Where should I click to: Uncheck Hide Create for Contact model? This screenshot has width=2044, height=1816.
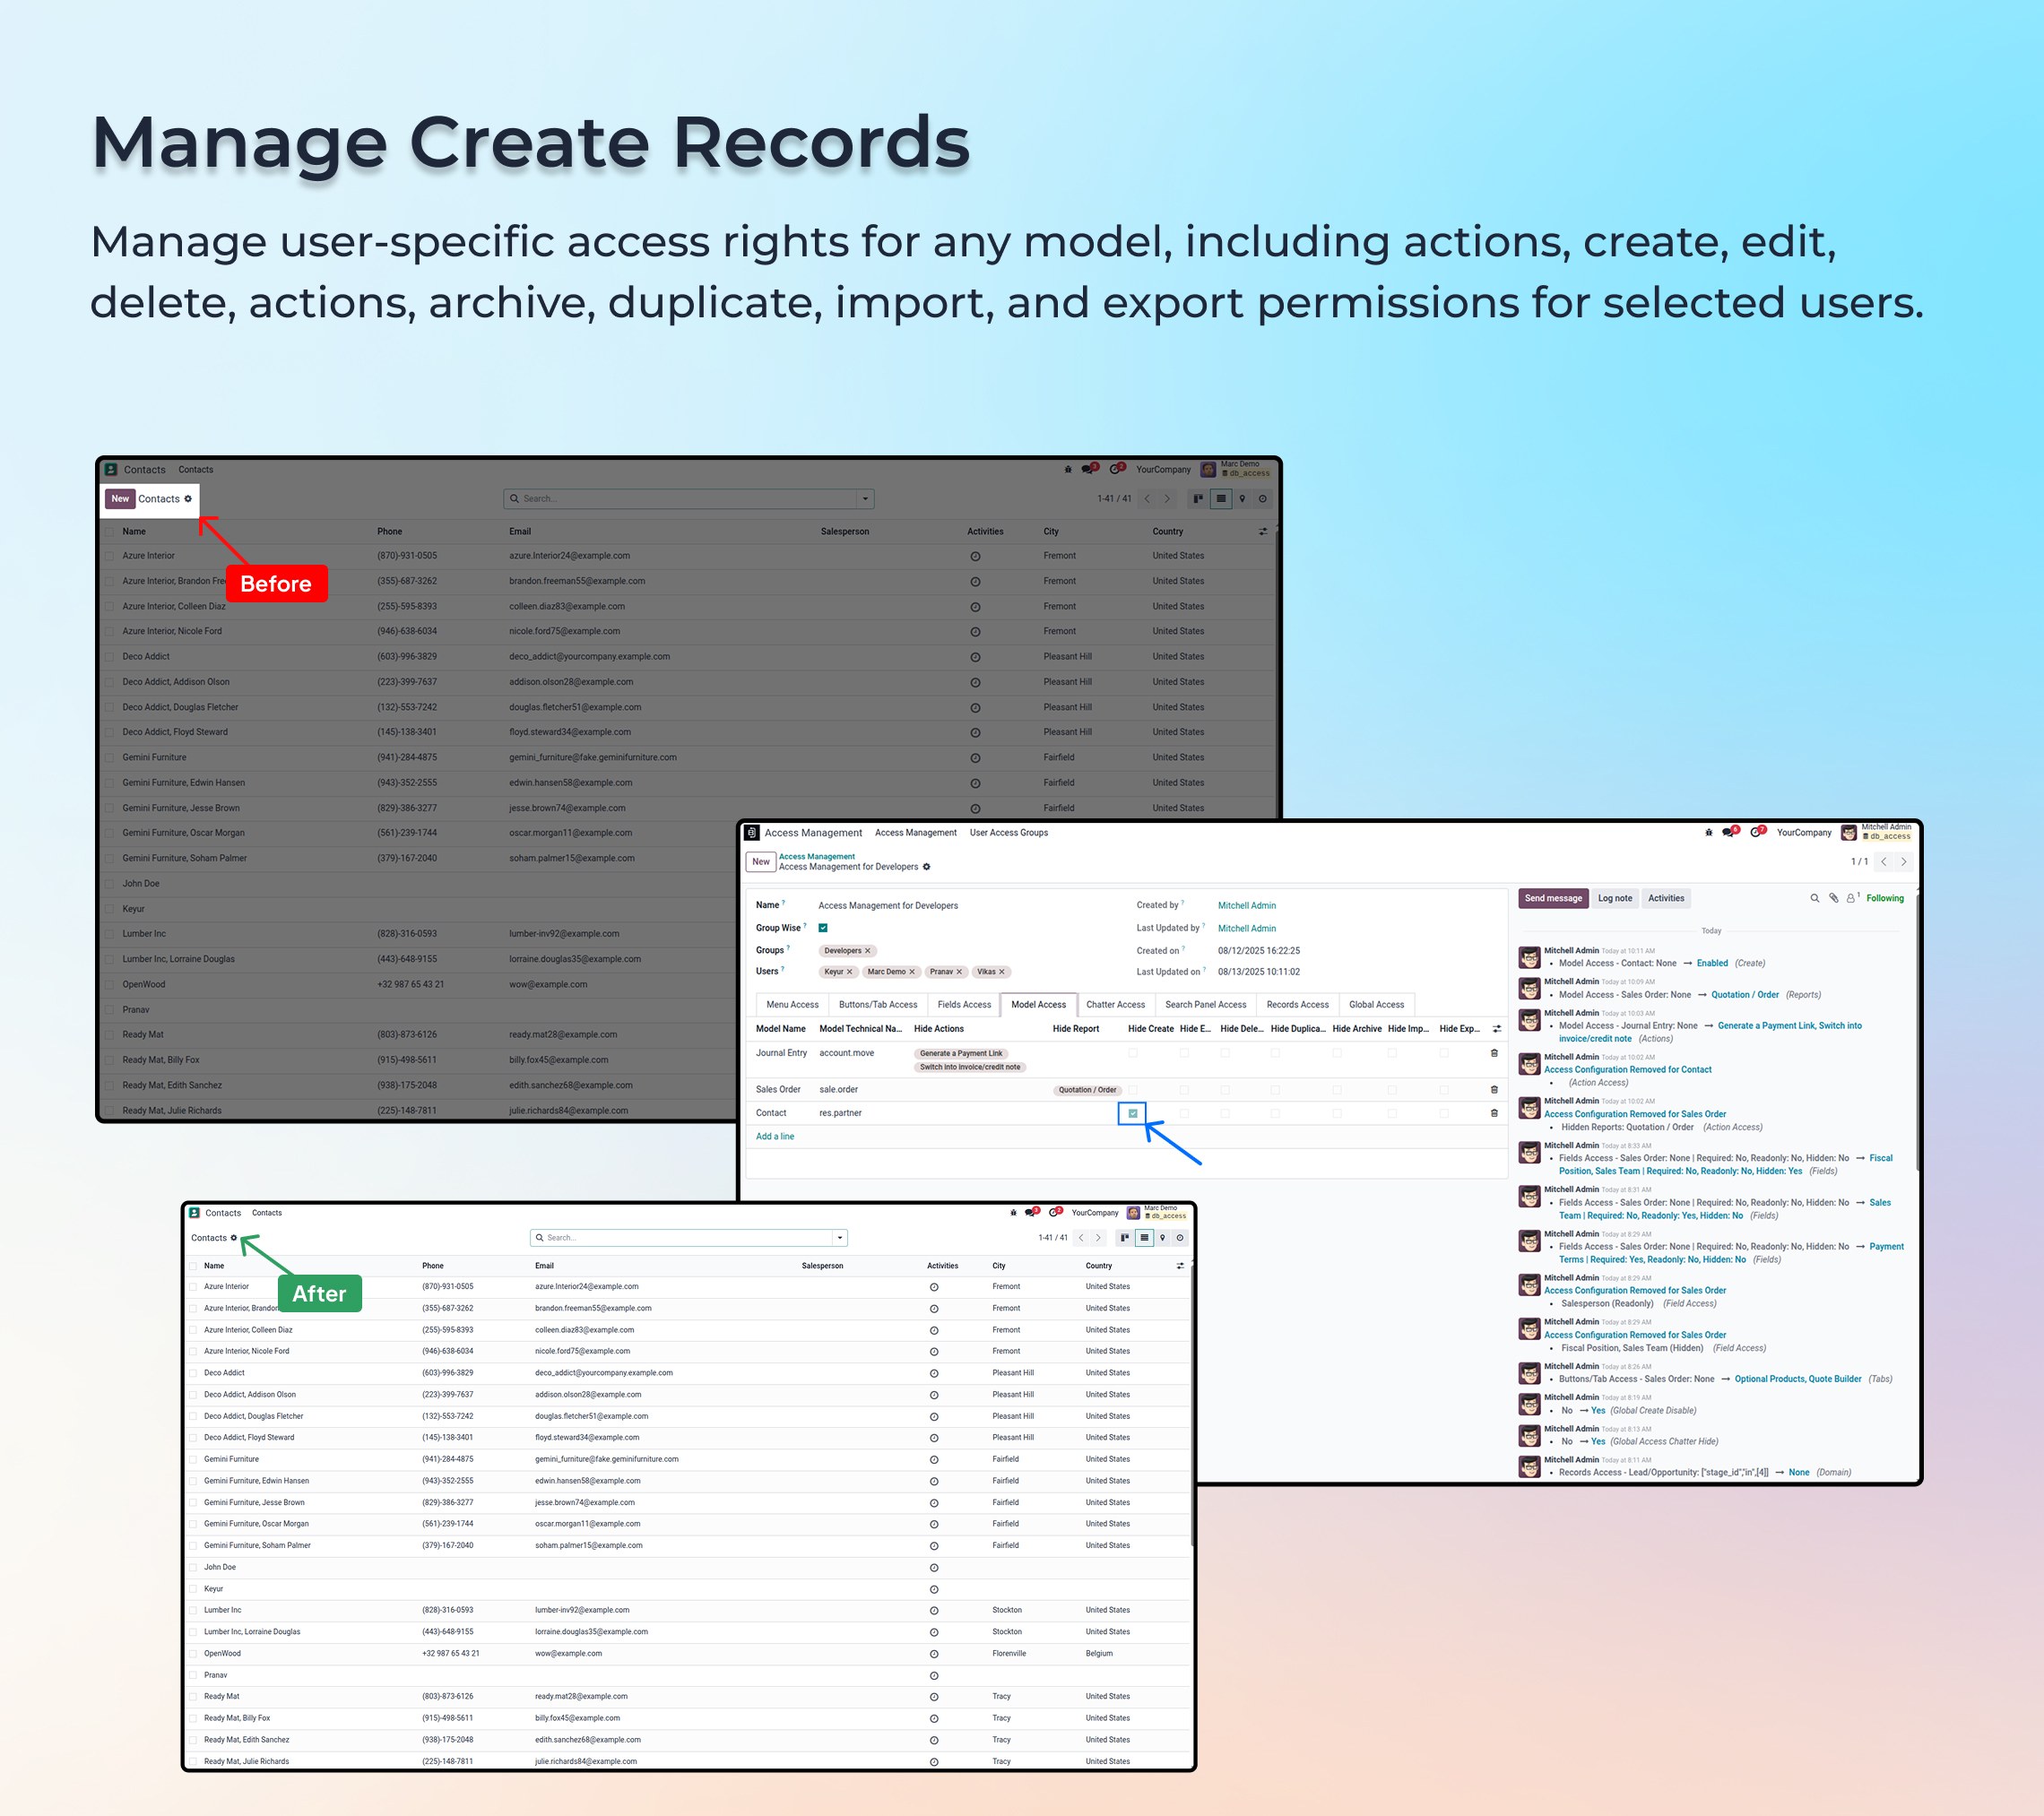click(x=1132, y=1113)
